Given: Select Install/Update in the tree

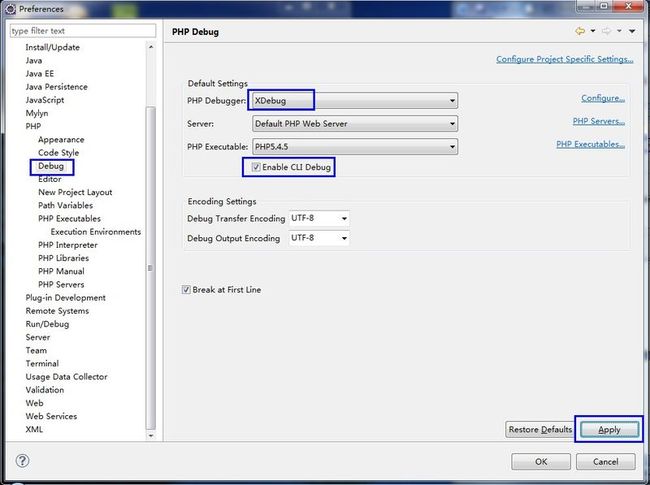Looking at the screenshot, I should coord(52,47).
